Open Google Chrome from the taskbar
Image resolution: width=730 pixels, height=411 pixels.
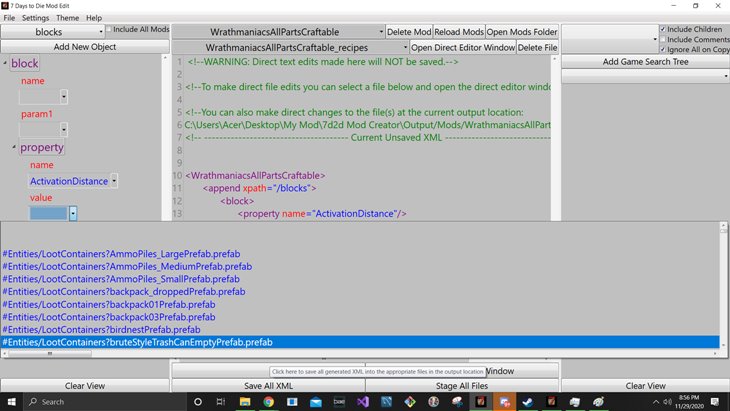pos(269,401)
